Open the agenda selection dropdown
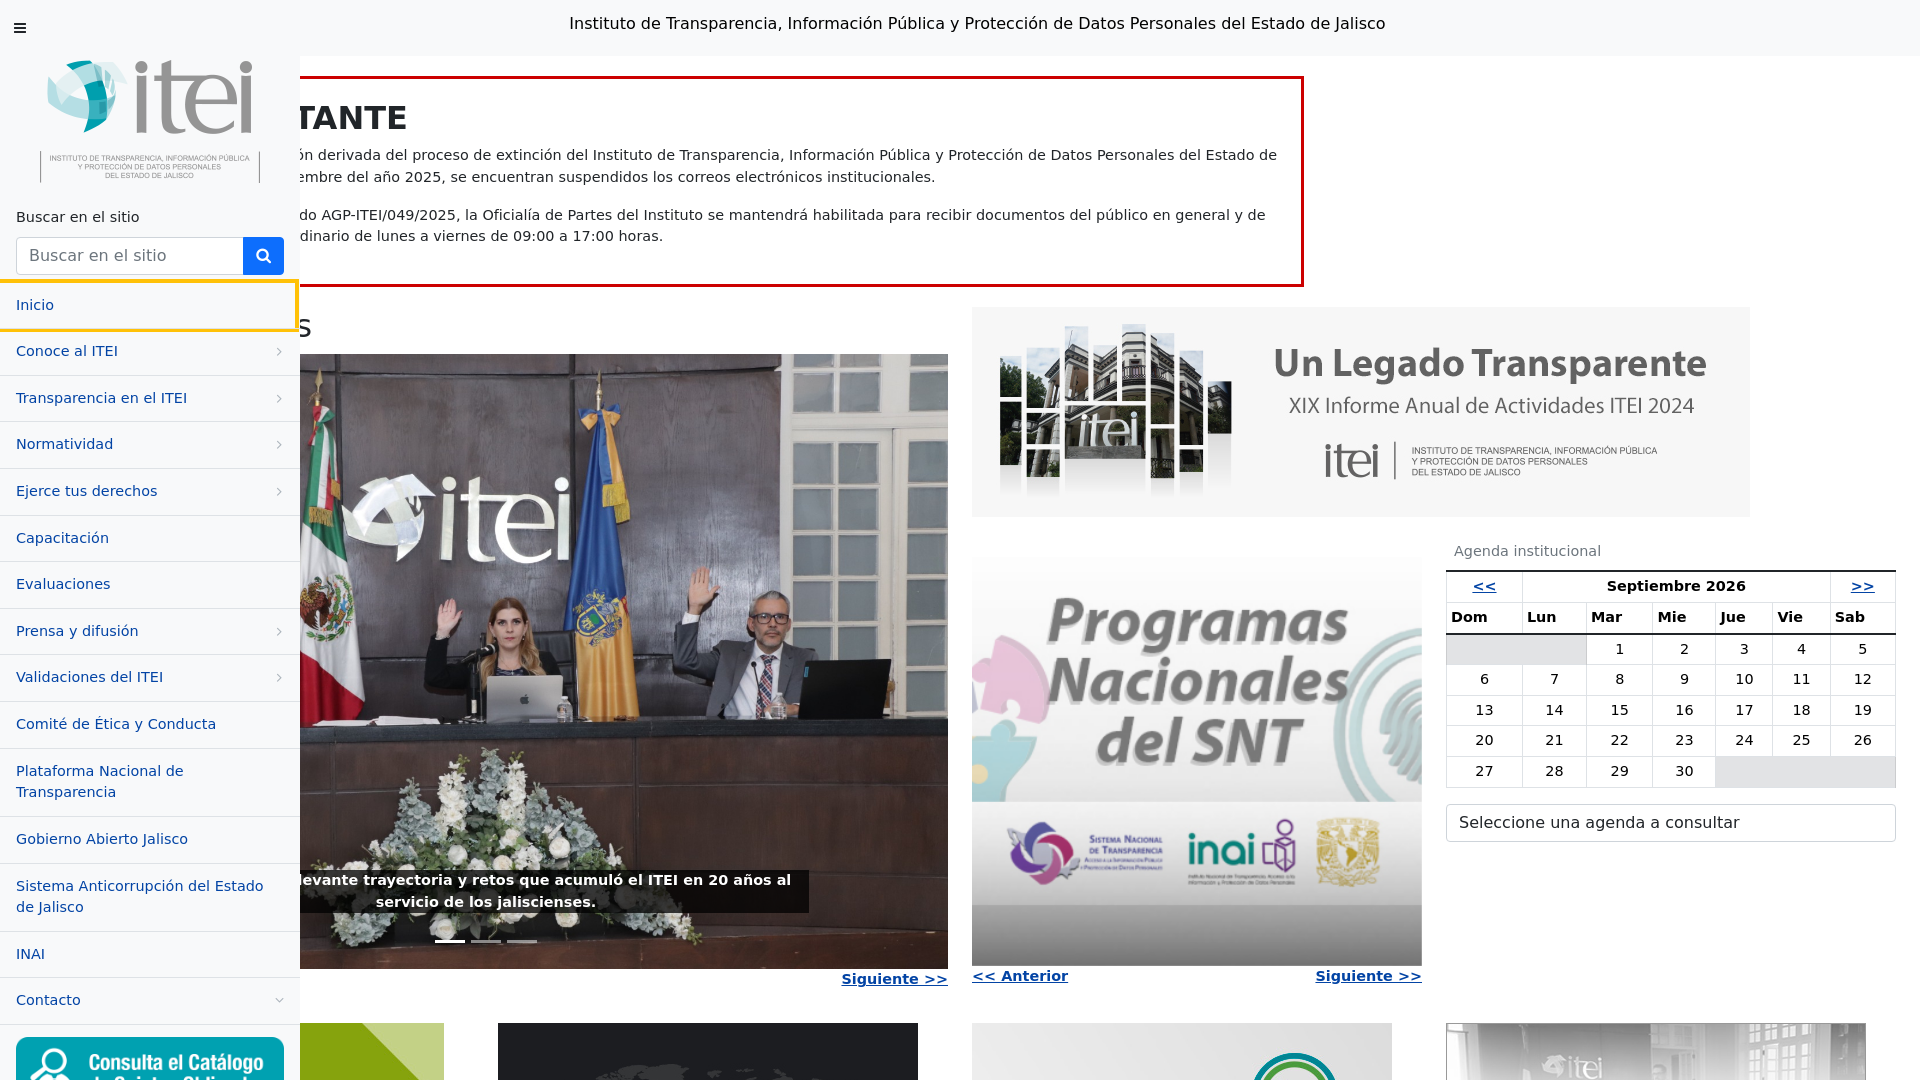1920x1080 pixels. (x=1670, y=823)
